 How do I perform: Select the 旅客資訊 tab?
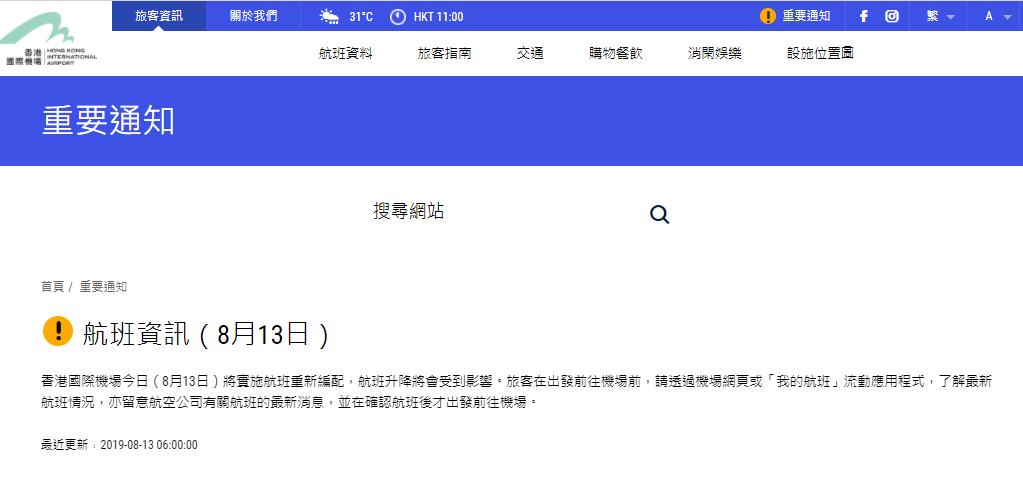pos(159,16)
